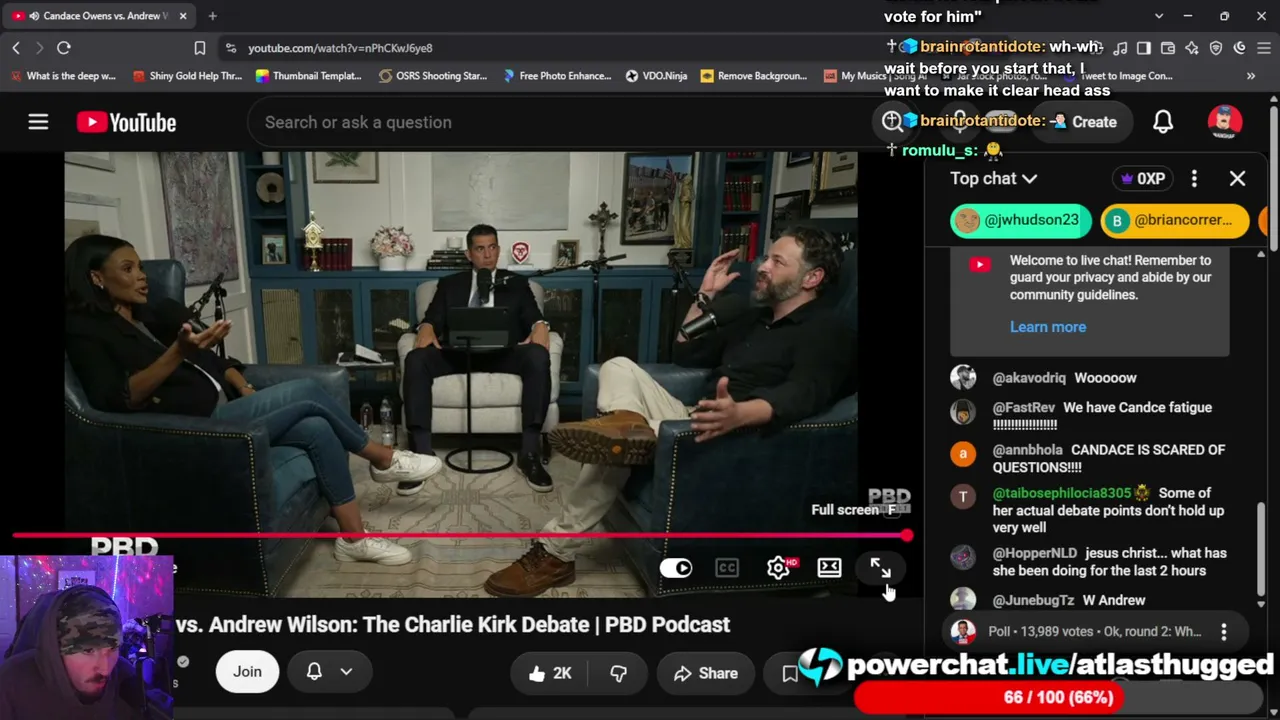Click @akavodriq username in chat
The image size is (1280, 720).
click(1029, 378)
